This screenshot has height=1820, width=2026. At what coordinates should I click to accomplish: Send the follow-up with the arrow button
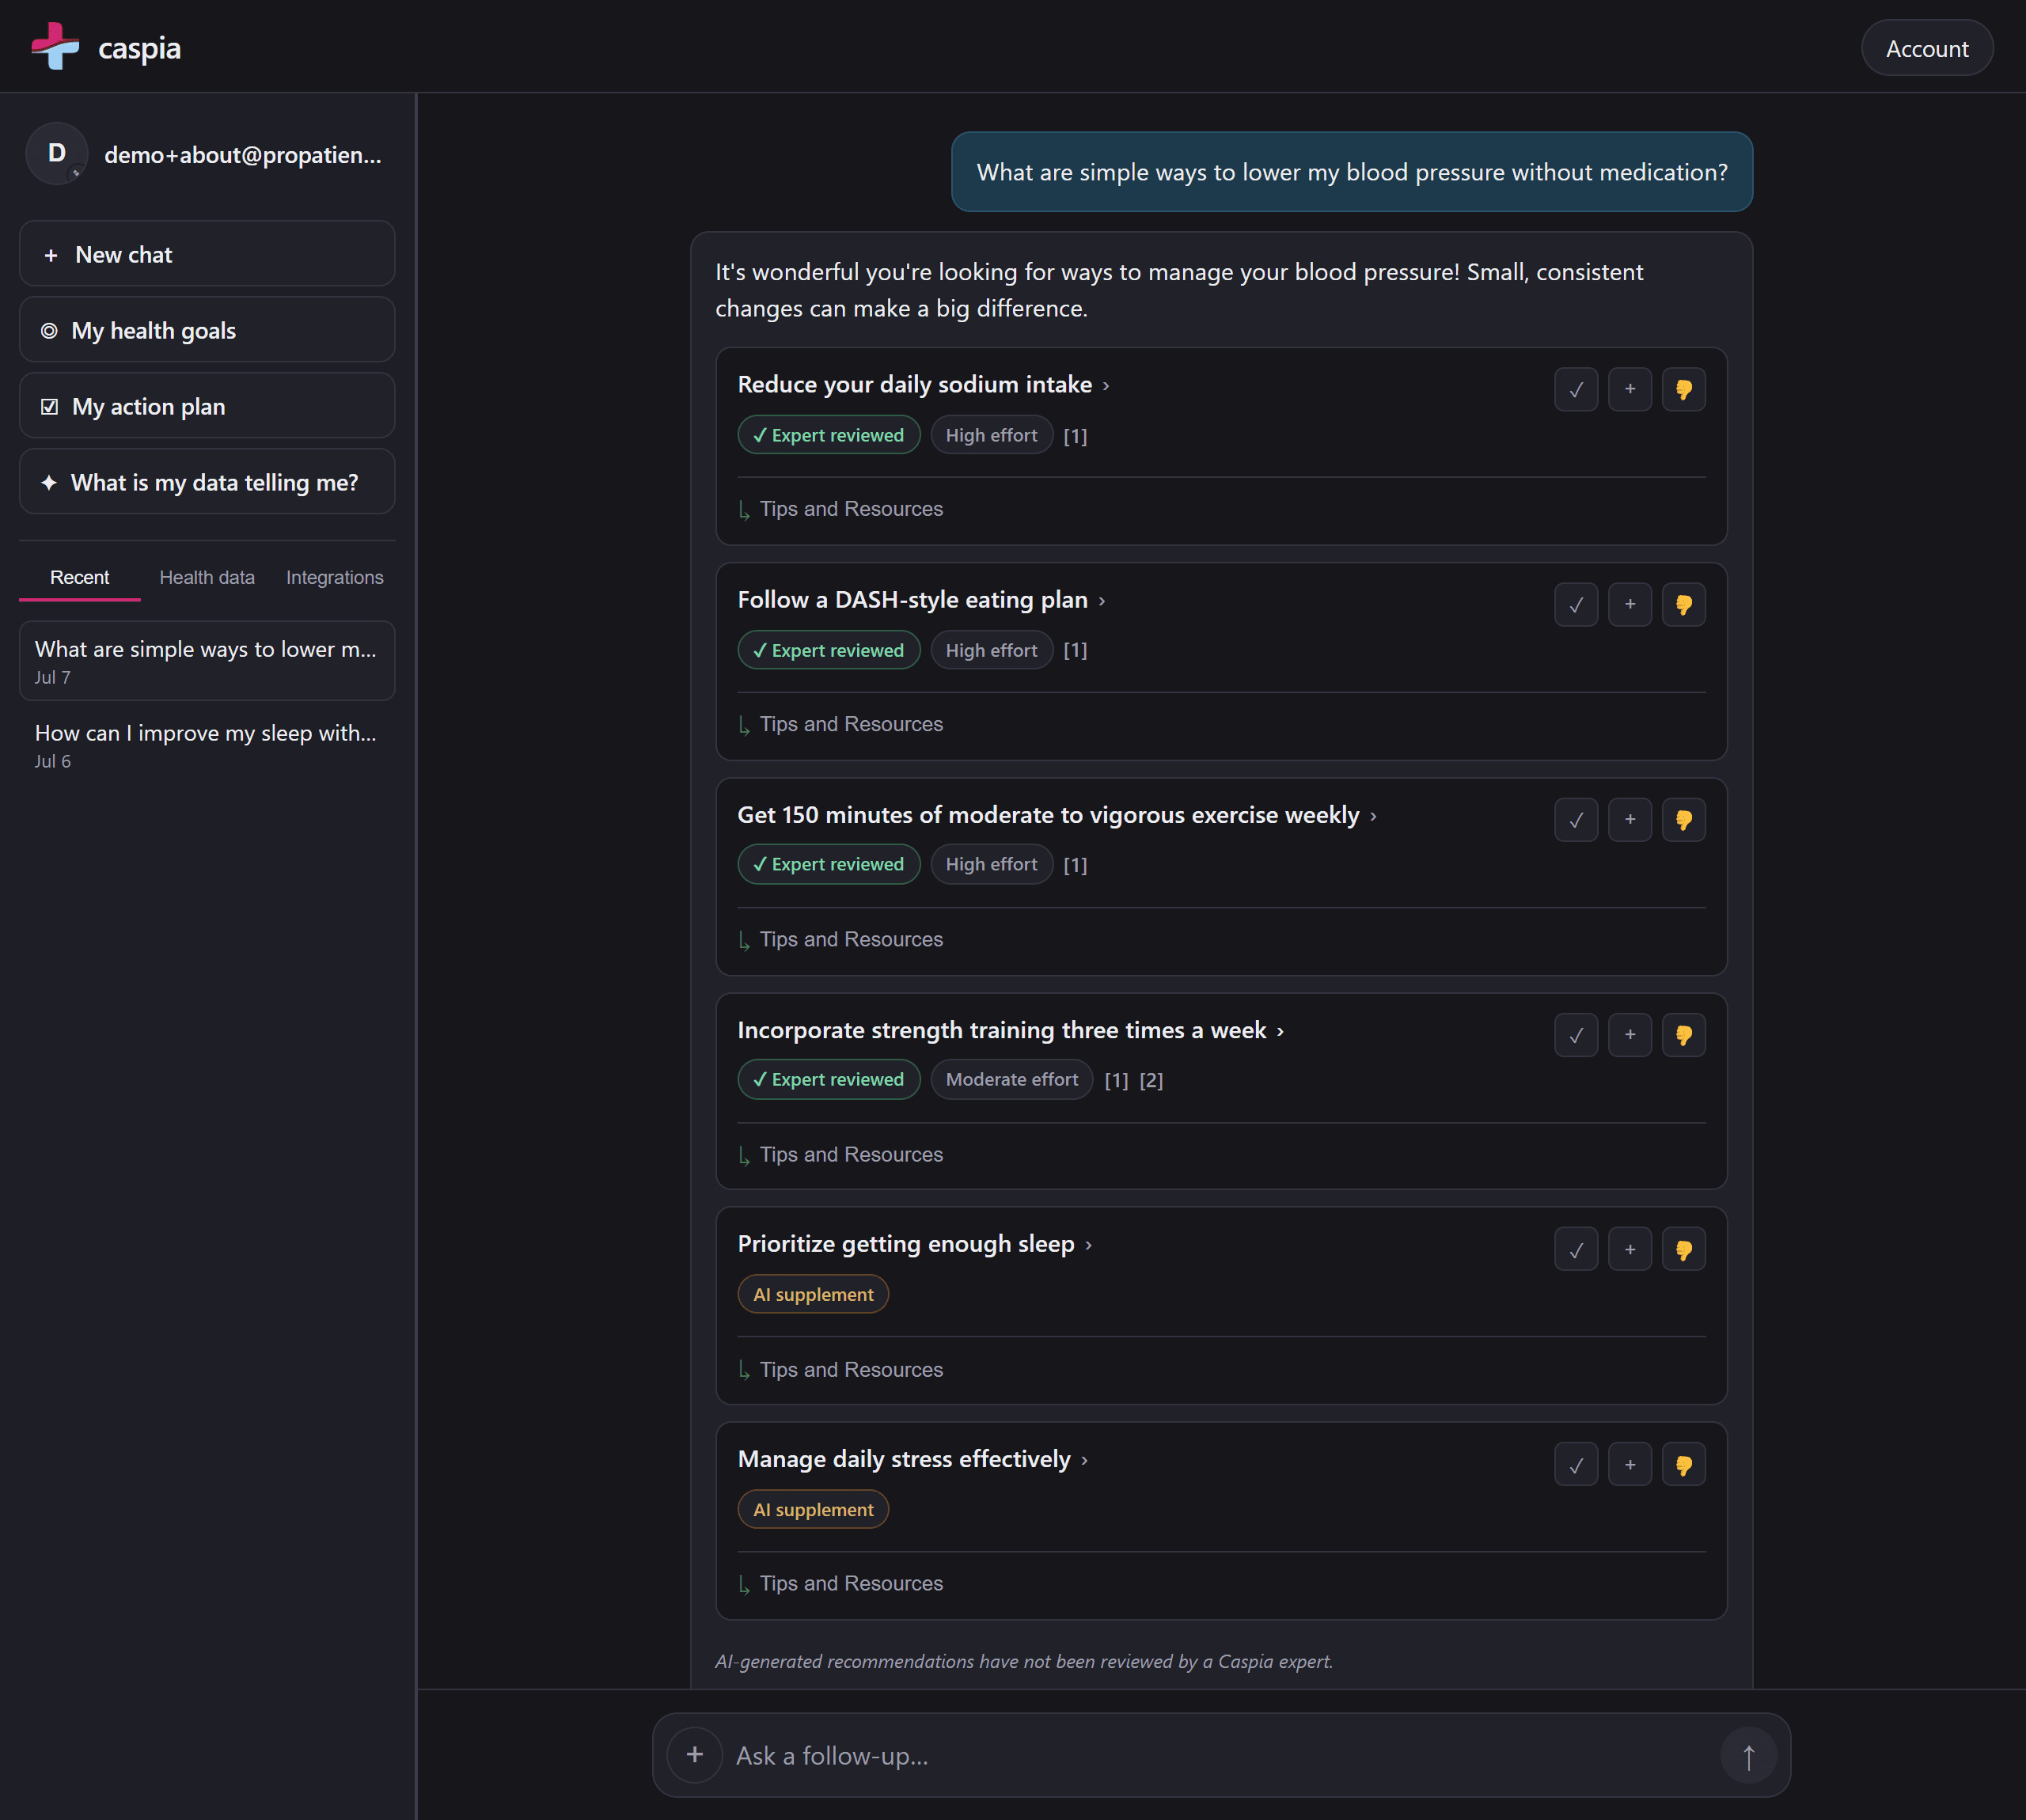tap(1748, 1755)
